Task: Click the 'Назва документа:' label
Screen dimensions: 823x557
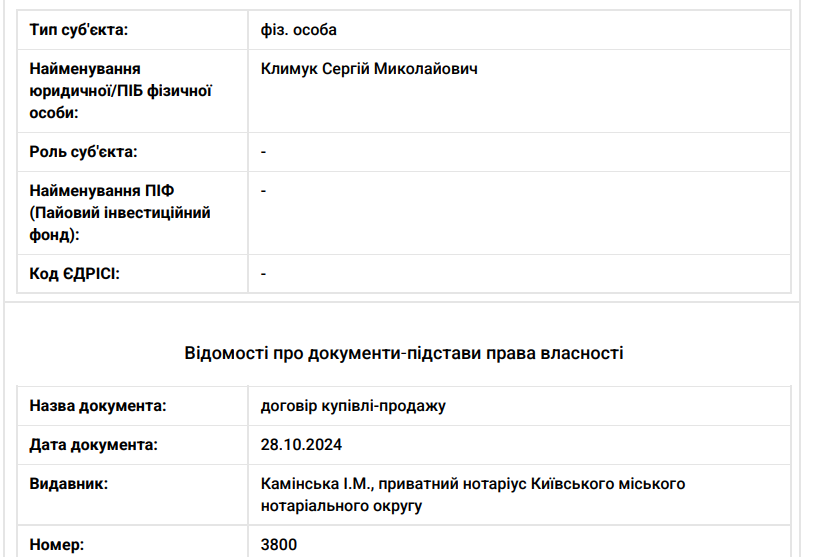Action: pos(97,406)
